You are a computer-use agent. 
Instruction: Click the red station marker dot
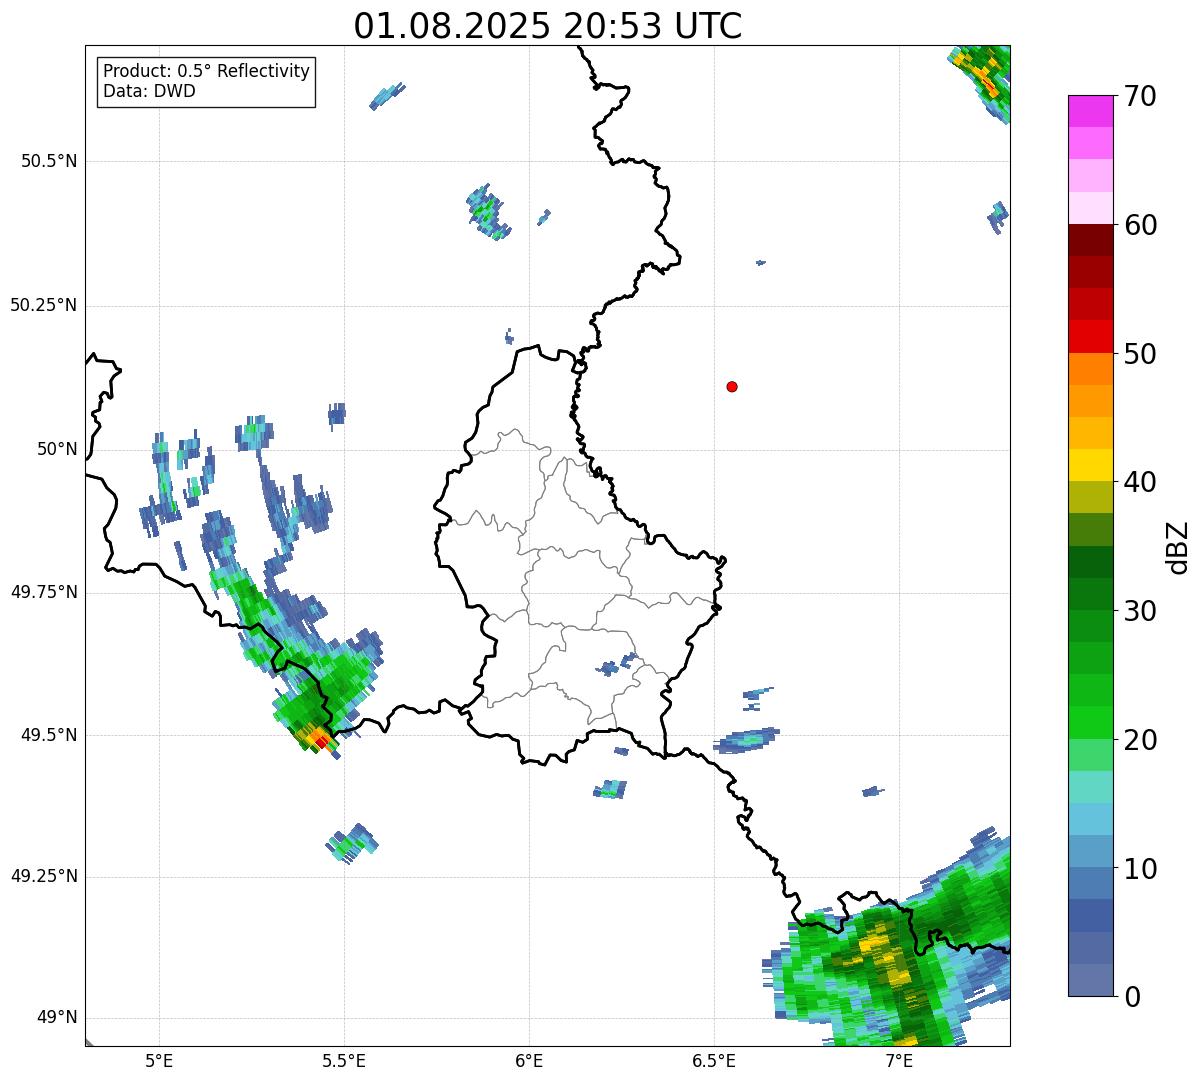tap(732, 386)
